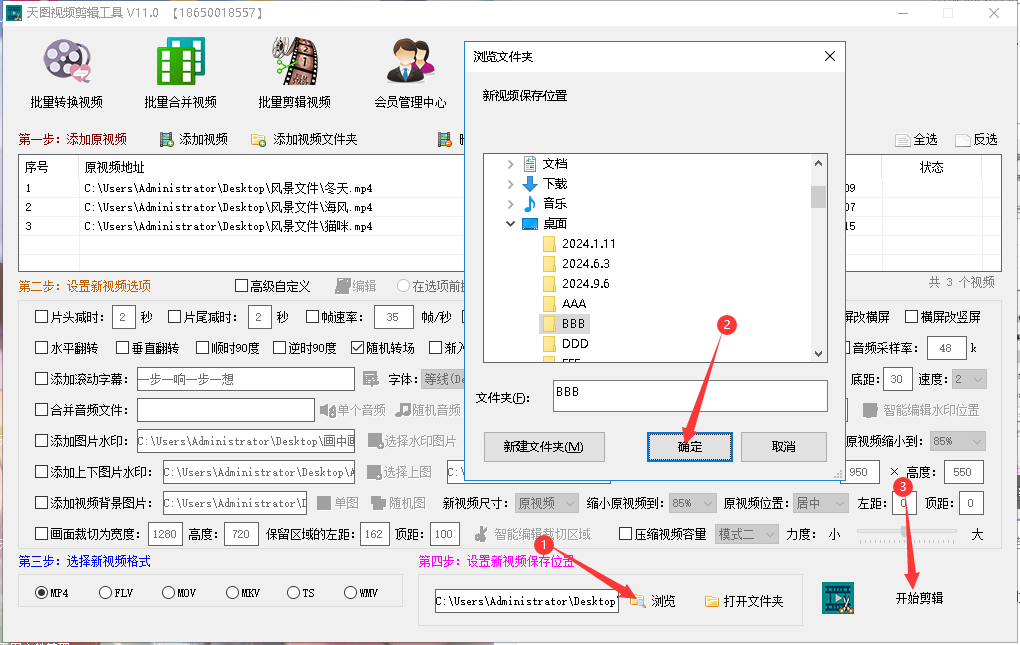Enable 片头减时 checkbox
Screen dimensions: 1020x645
(x=42, y=317)
